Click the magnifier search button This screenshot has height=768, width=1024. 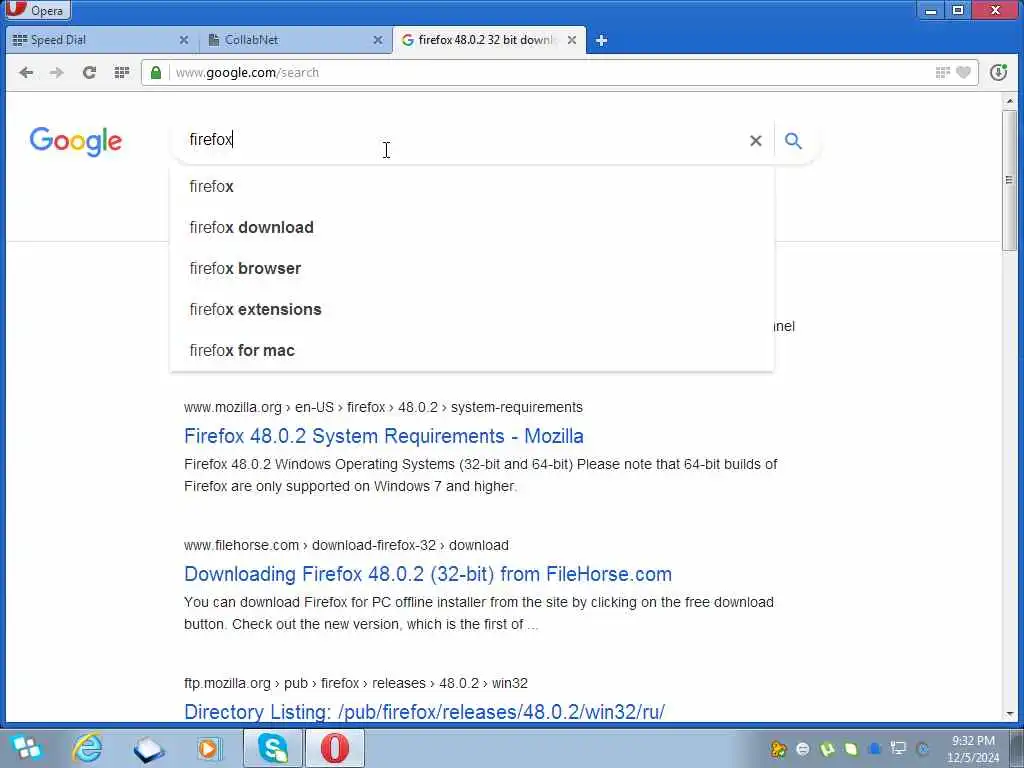(x=793, y=140)
